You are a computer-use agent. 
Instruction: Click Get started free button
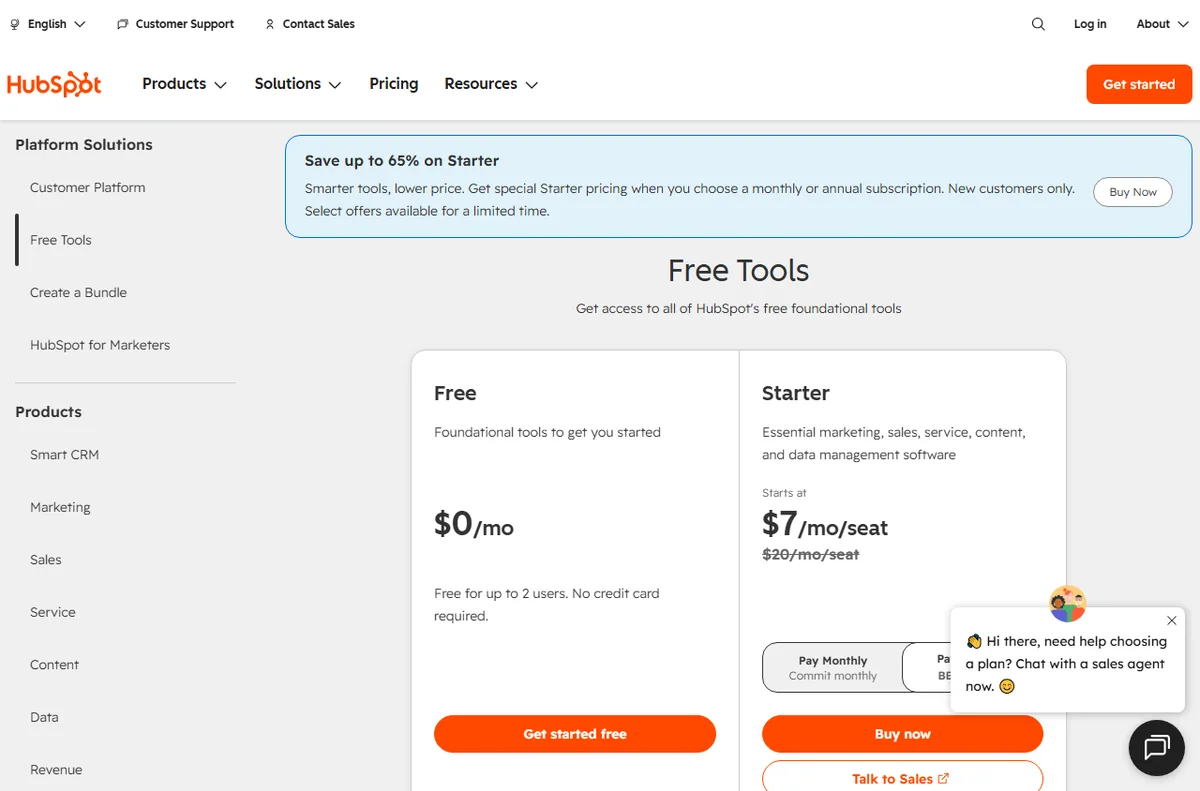click(x=575, y=734)
